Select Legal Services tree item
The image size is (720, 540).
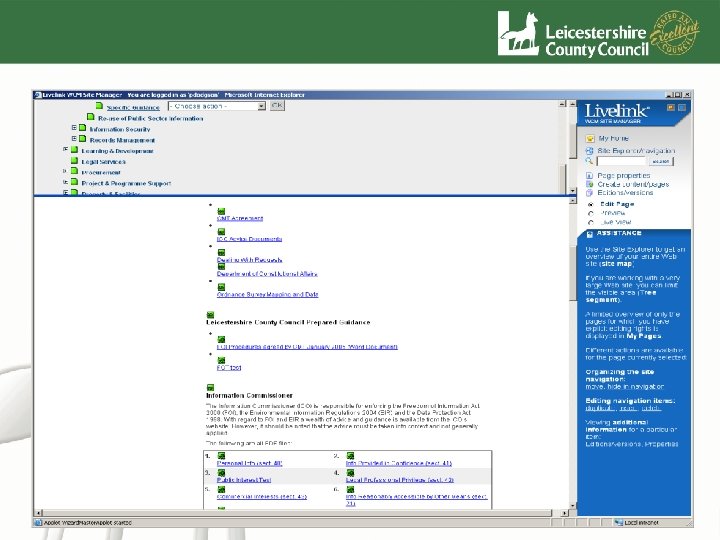(x=103, y=162)
